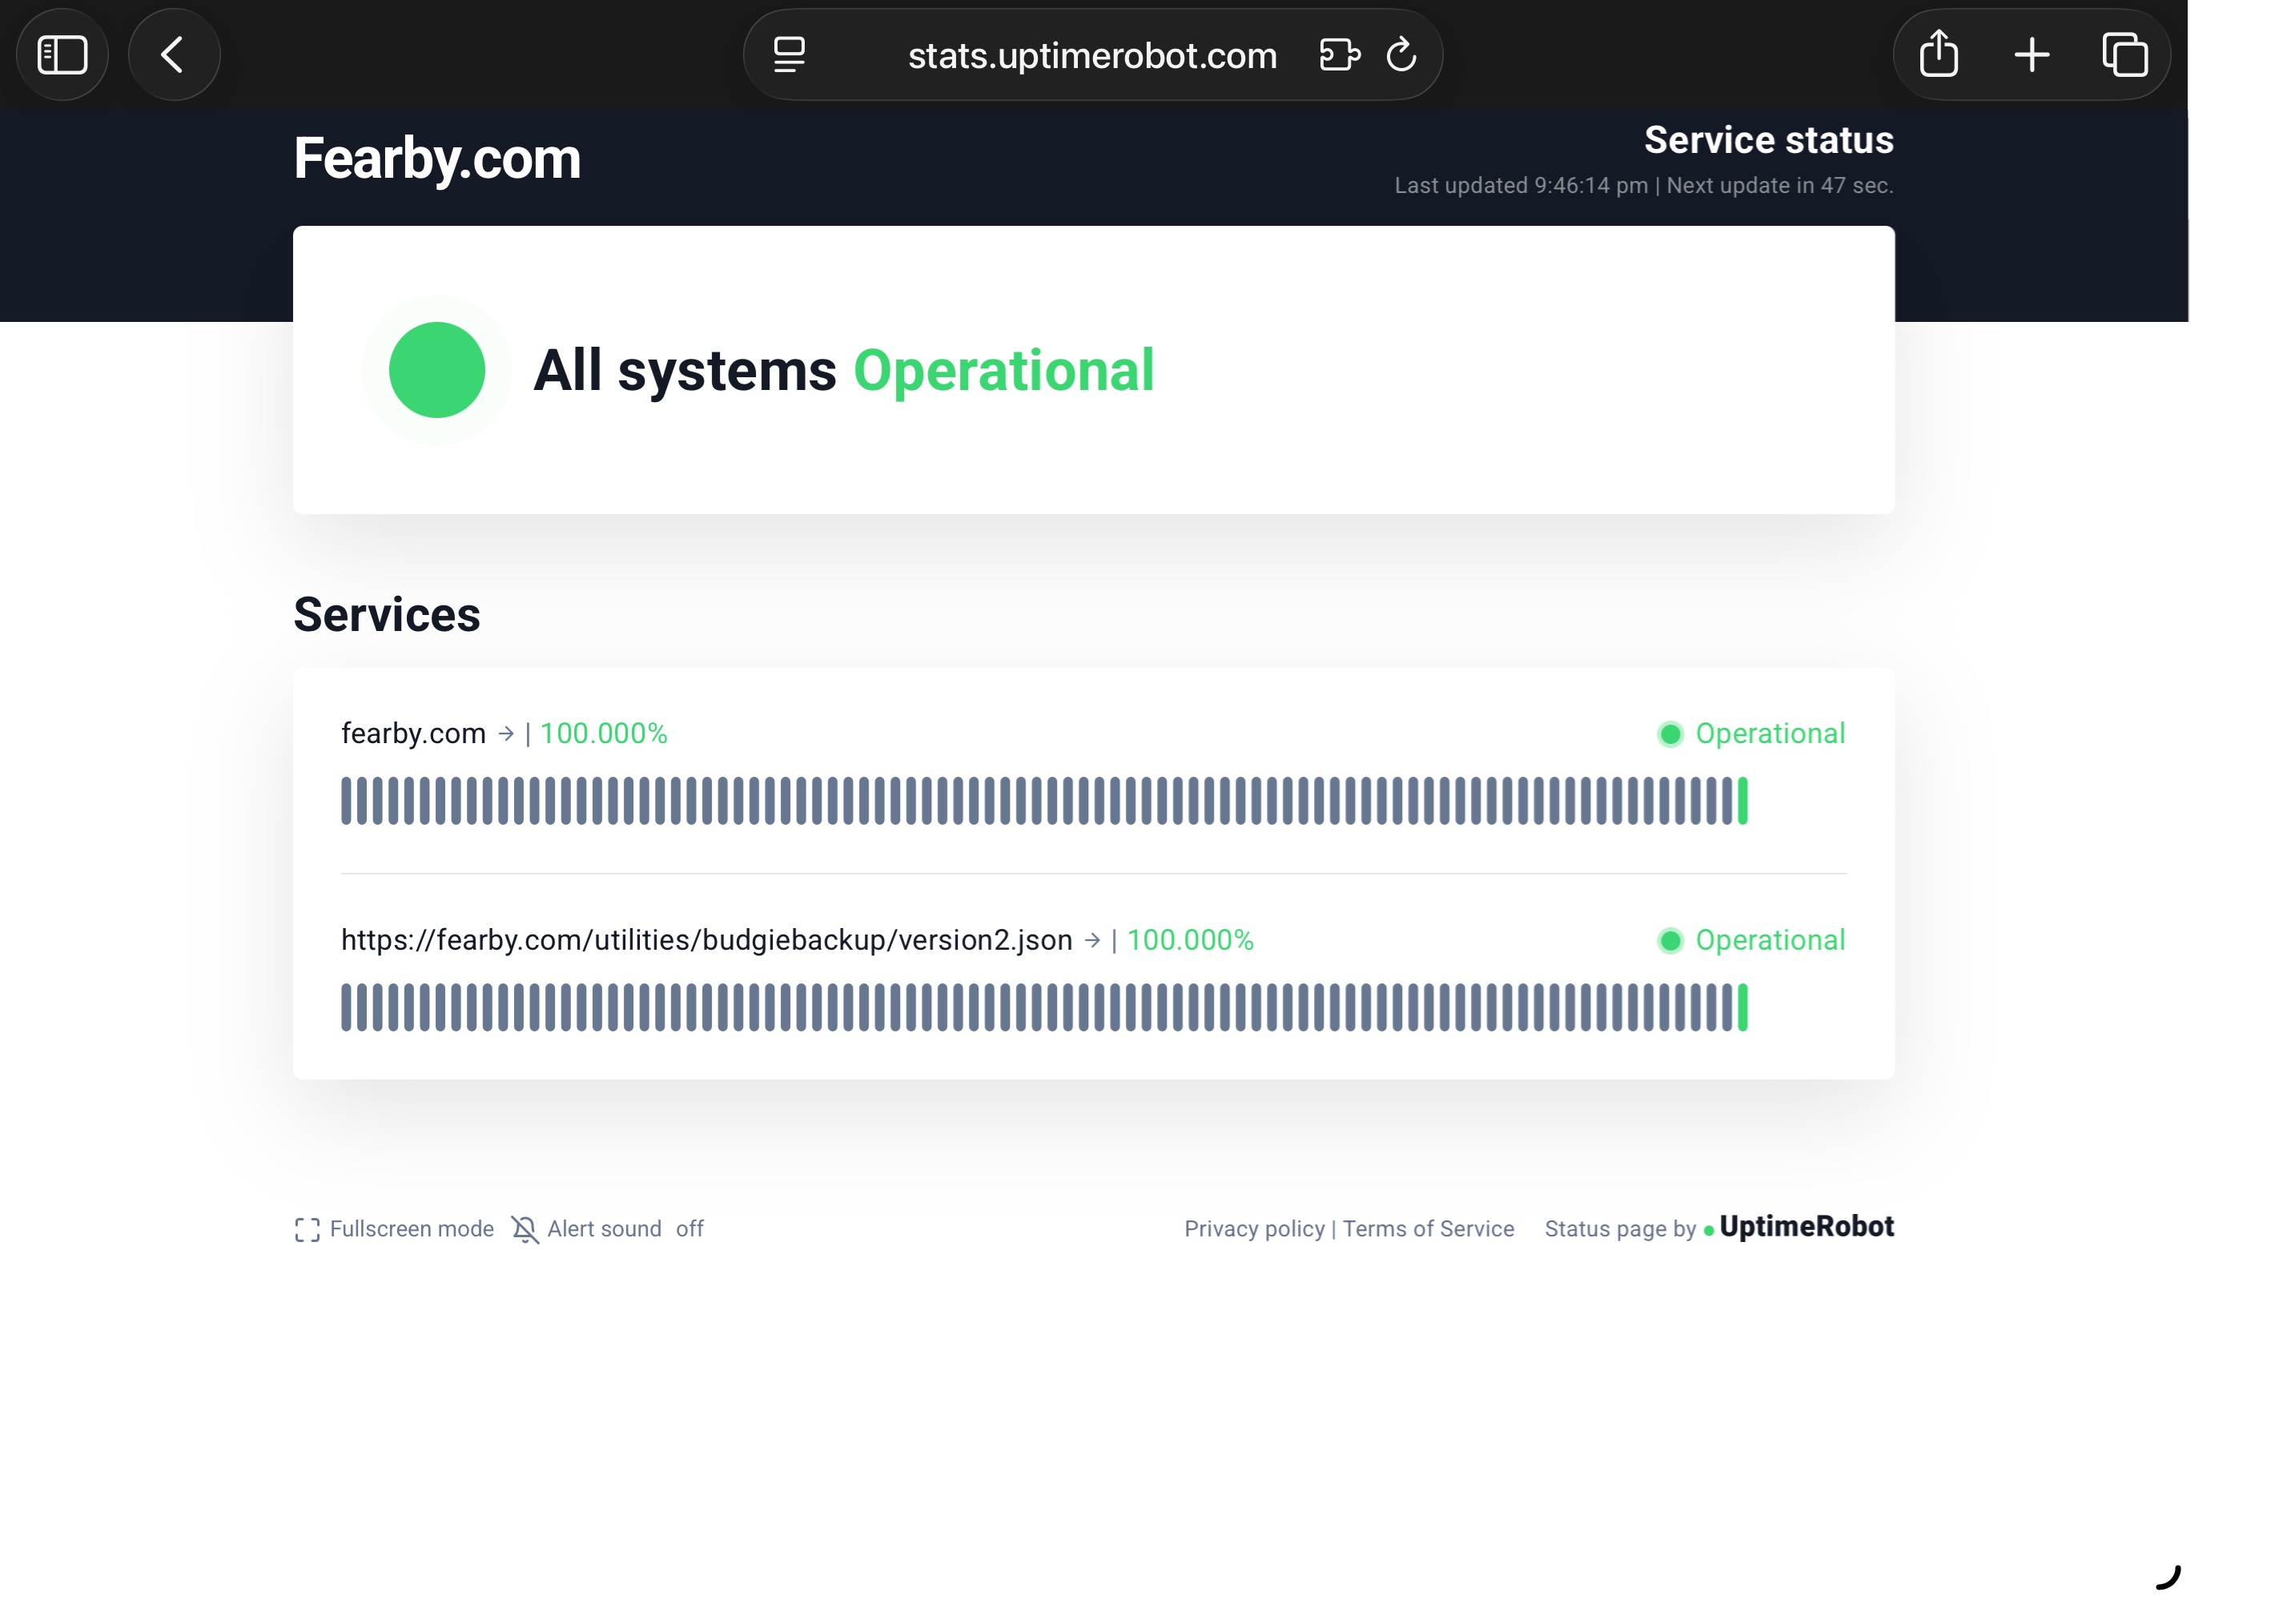
Task: Open the extensions icon in address bar
Action: point(1339,55)
